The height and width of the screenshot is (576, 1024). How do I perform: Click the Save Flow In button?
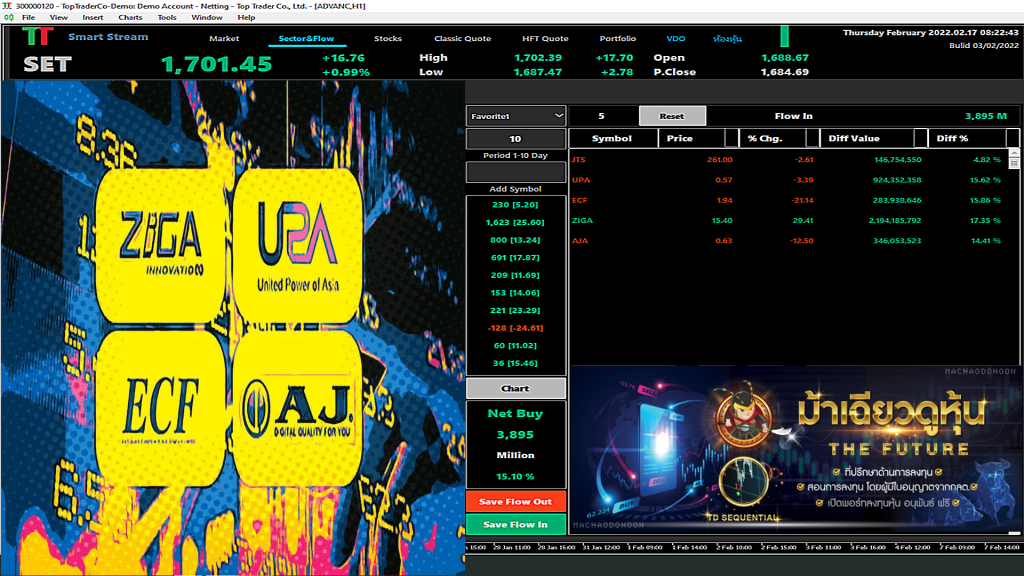click(x=515, y=524)
